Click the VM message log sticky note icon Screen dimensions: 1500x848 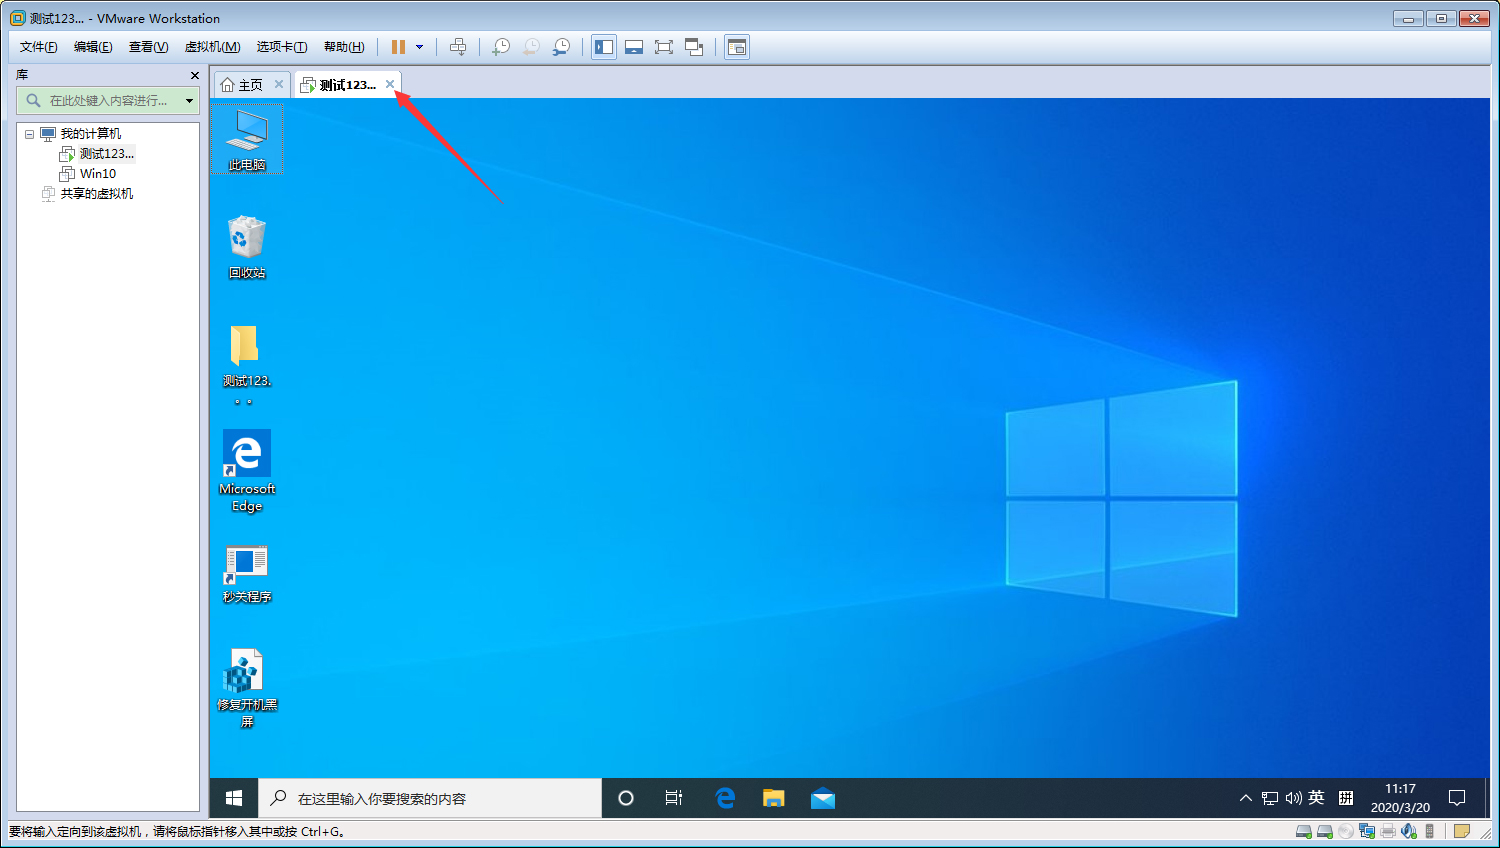pos(1460,830)
